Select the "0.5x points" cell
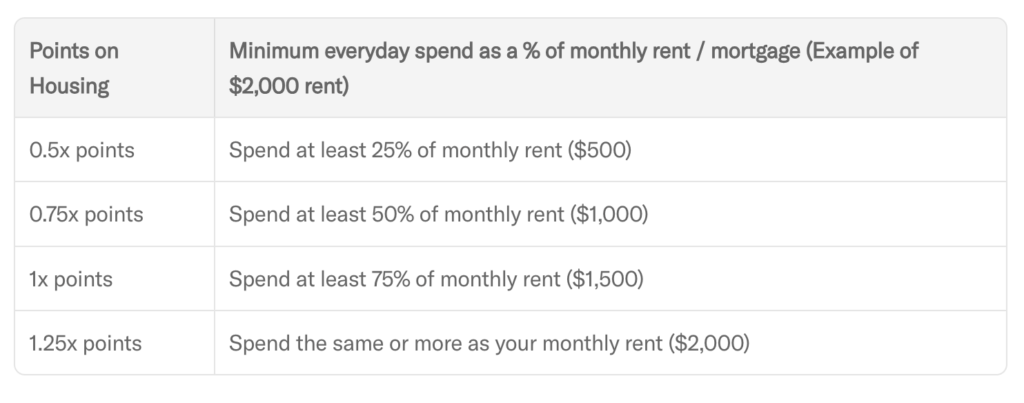The image size is (1024, 403). pyautogui.click(x=81, y=150)
